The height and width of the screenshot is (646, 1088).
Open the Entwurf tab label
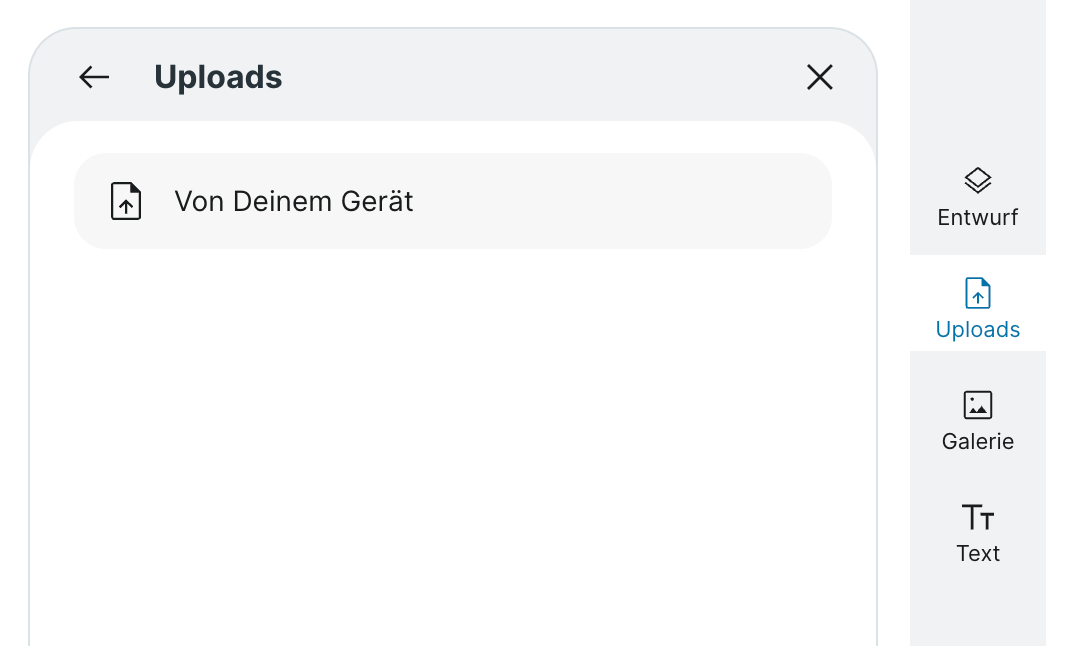coord(978,217)
